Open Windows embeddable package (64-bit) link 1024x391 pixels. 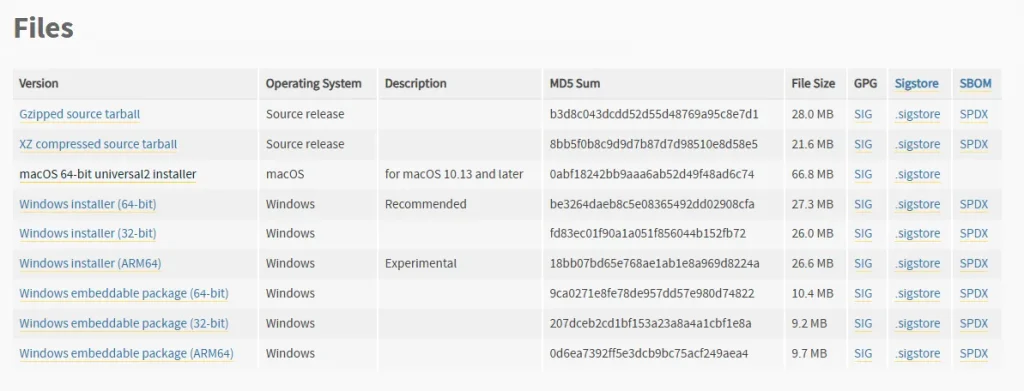pos(123,294)
